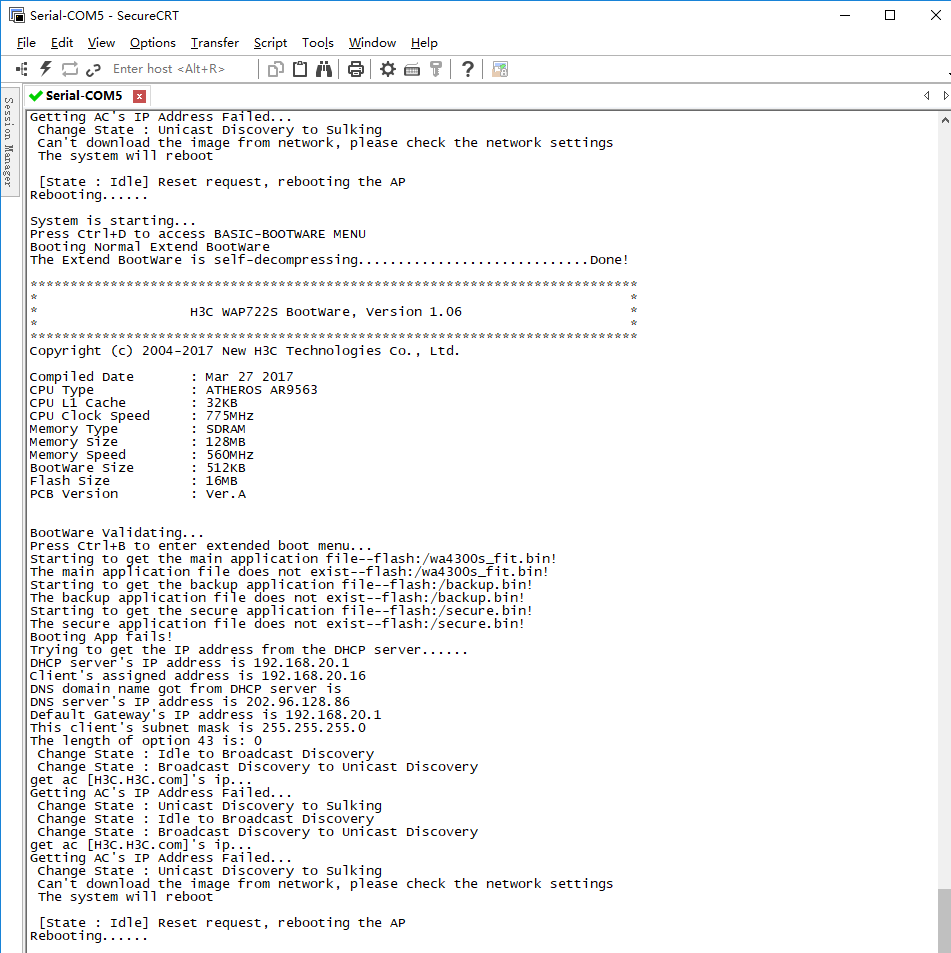Image resolution: width=951 pixels, height=953 pixels.
Task: Click the SecureFX toolbar icon
Action: [500, 69]
